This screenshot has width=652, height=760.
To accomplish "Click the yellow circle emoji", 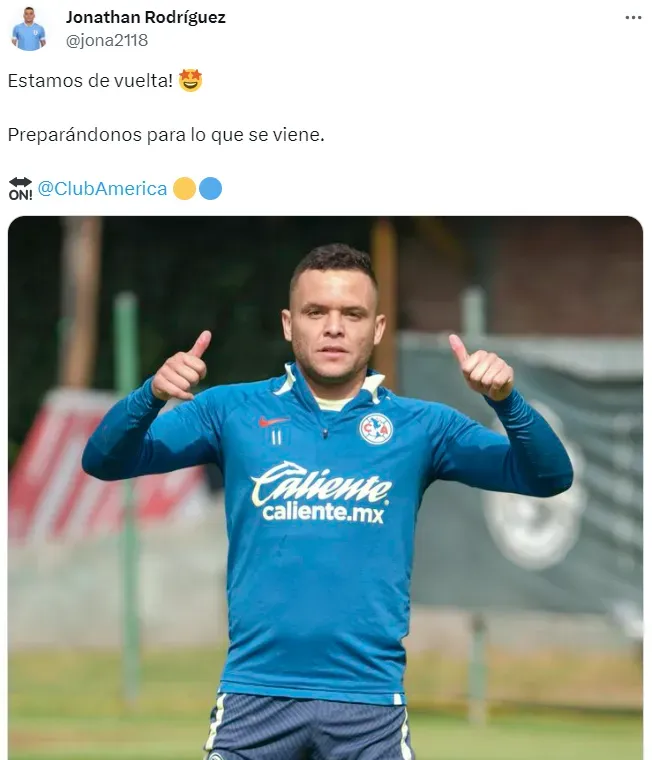I will 184,189.
